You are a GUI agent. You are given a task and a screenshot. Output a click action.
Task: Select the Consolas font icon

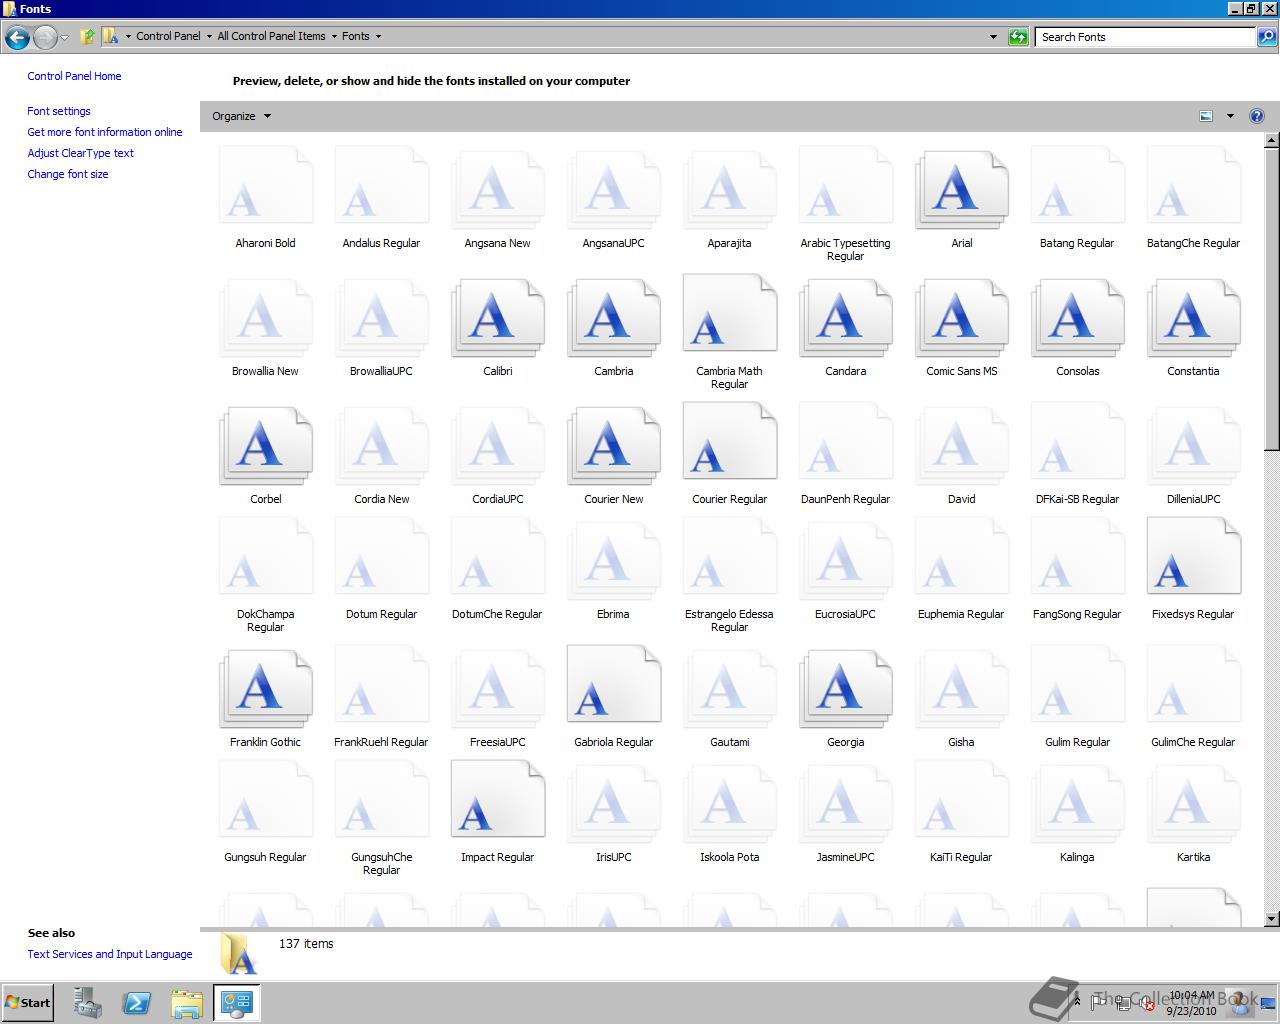click(x=1077, y=318)
